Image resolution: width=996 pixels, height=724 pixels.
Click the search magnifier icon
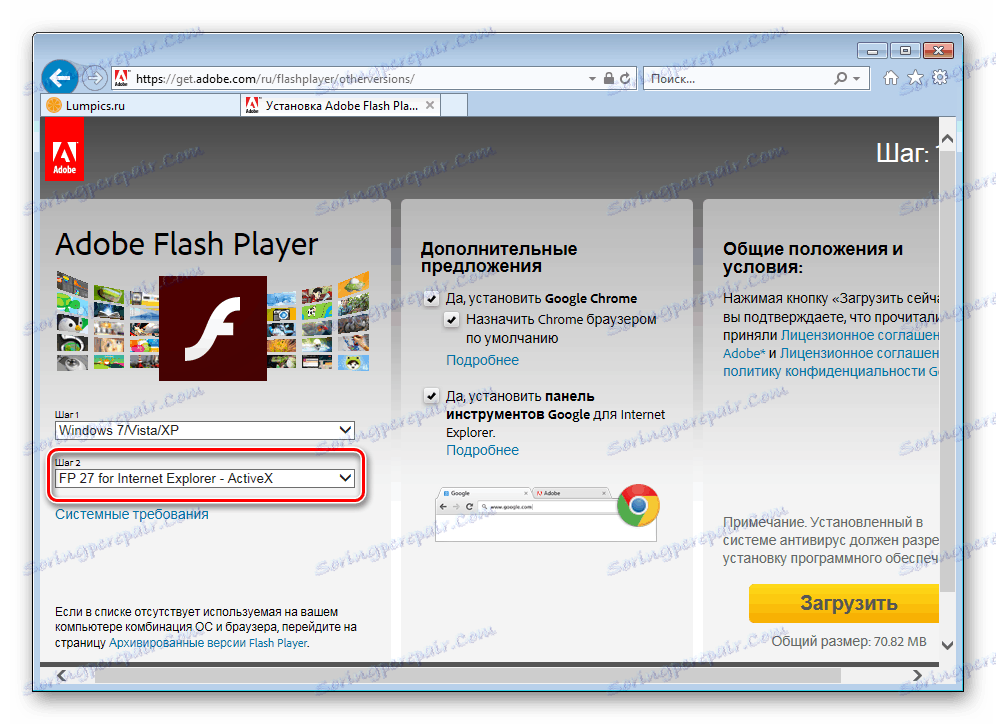pyautogui.click(x=840, y=78)
